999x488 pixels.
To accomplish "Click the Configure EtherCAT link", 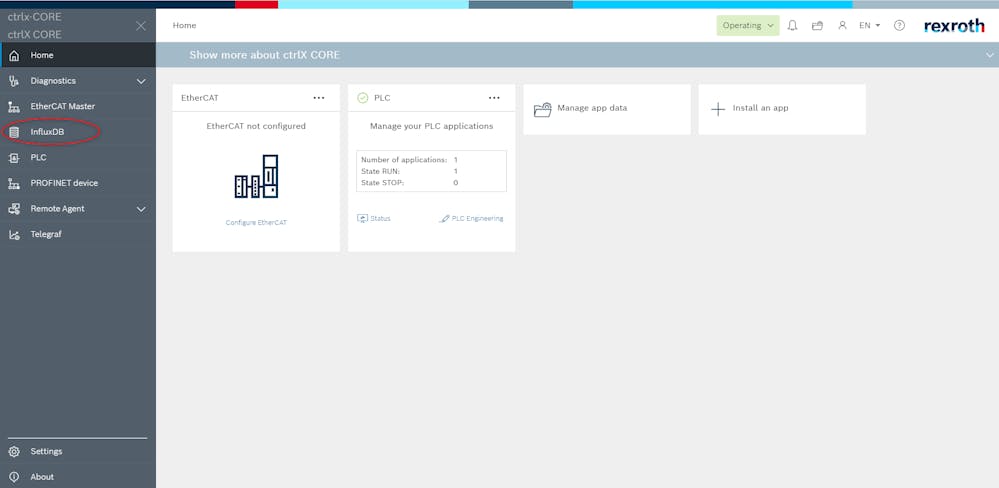I will pyautogui.click(x=256, y=223).
